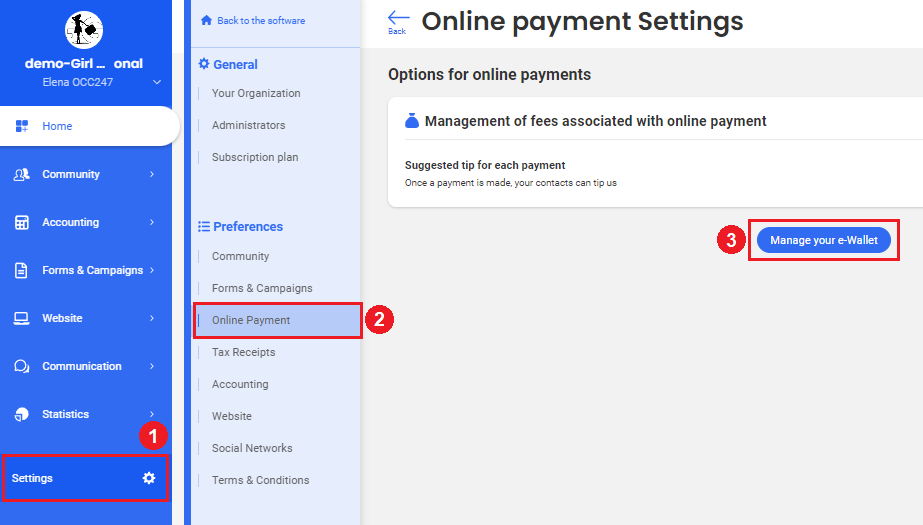Select Online Payment in Preferences
This screenshot has height=525, width=923.
251,320
